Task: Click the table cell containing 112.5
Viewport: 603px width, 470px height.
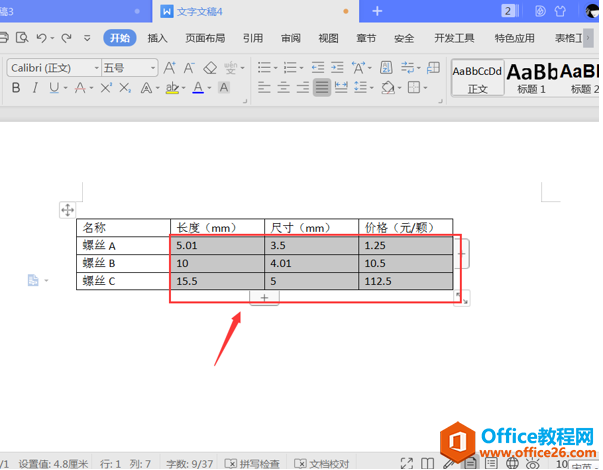Action: tap(405, 281)
